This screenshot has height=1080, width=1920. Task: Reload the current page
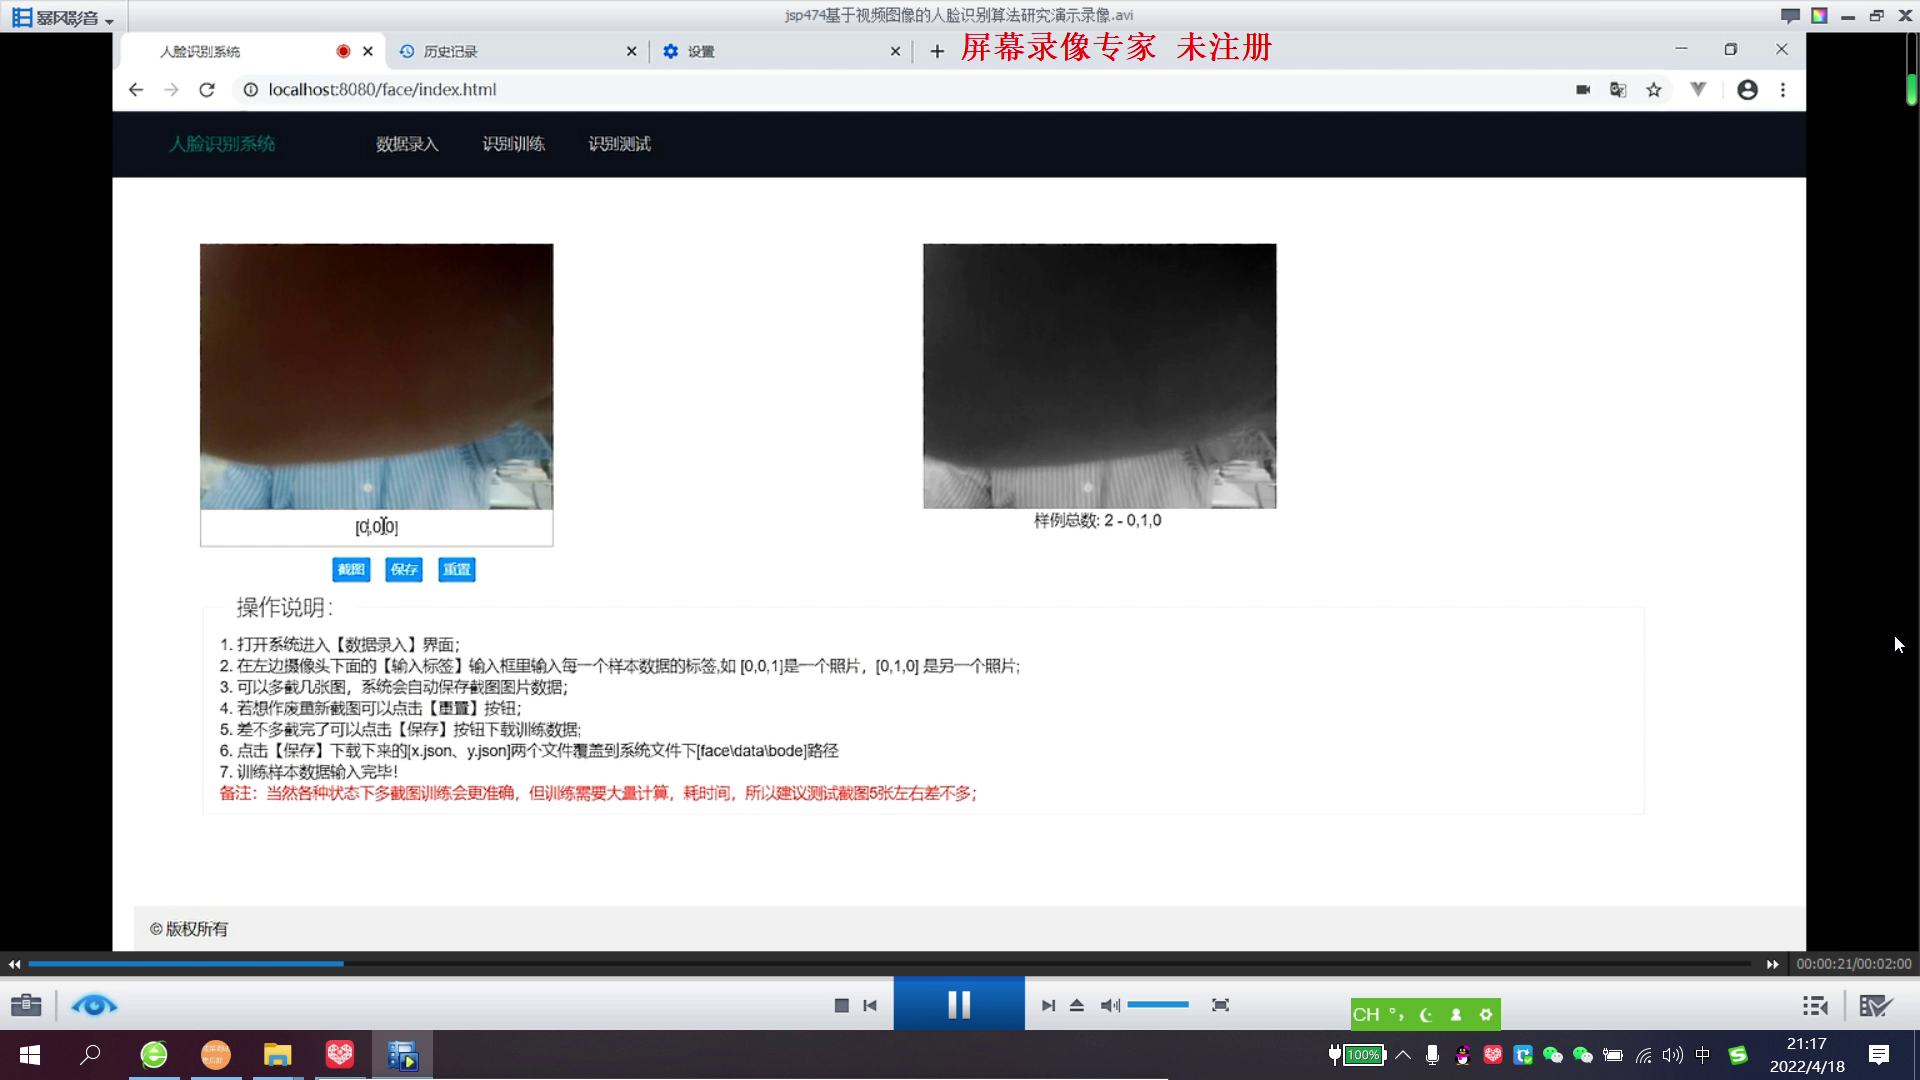pyautogui.click(x=207, y=90)
